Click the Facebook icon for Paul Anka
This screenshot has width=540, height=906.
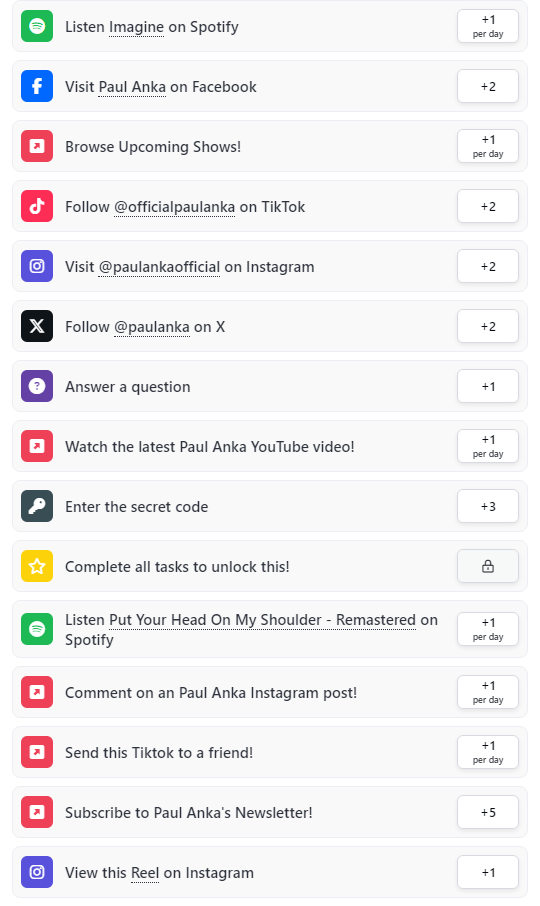pos(37,87)
